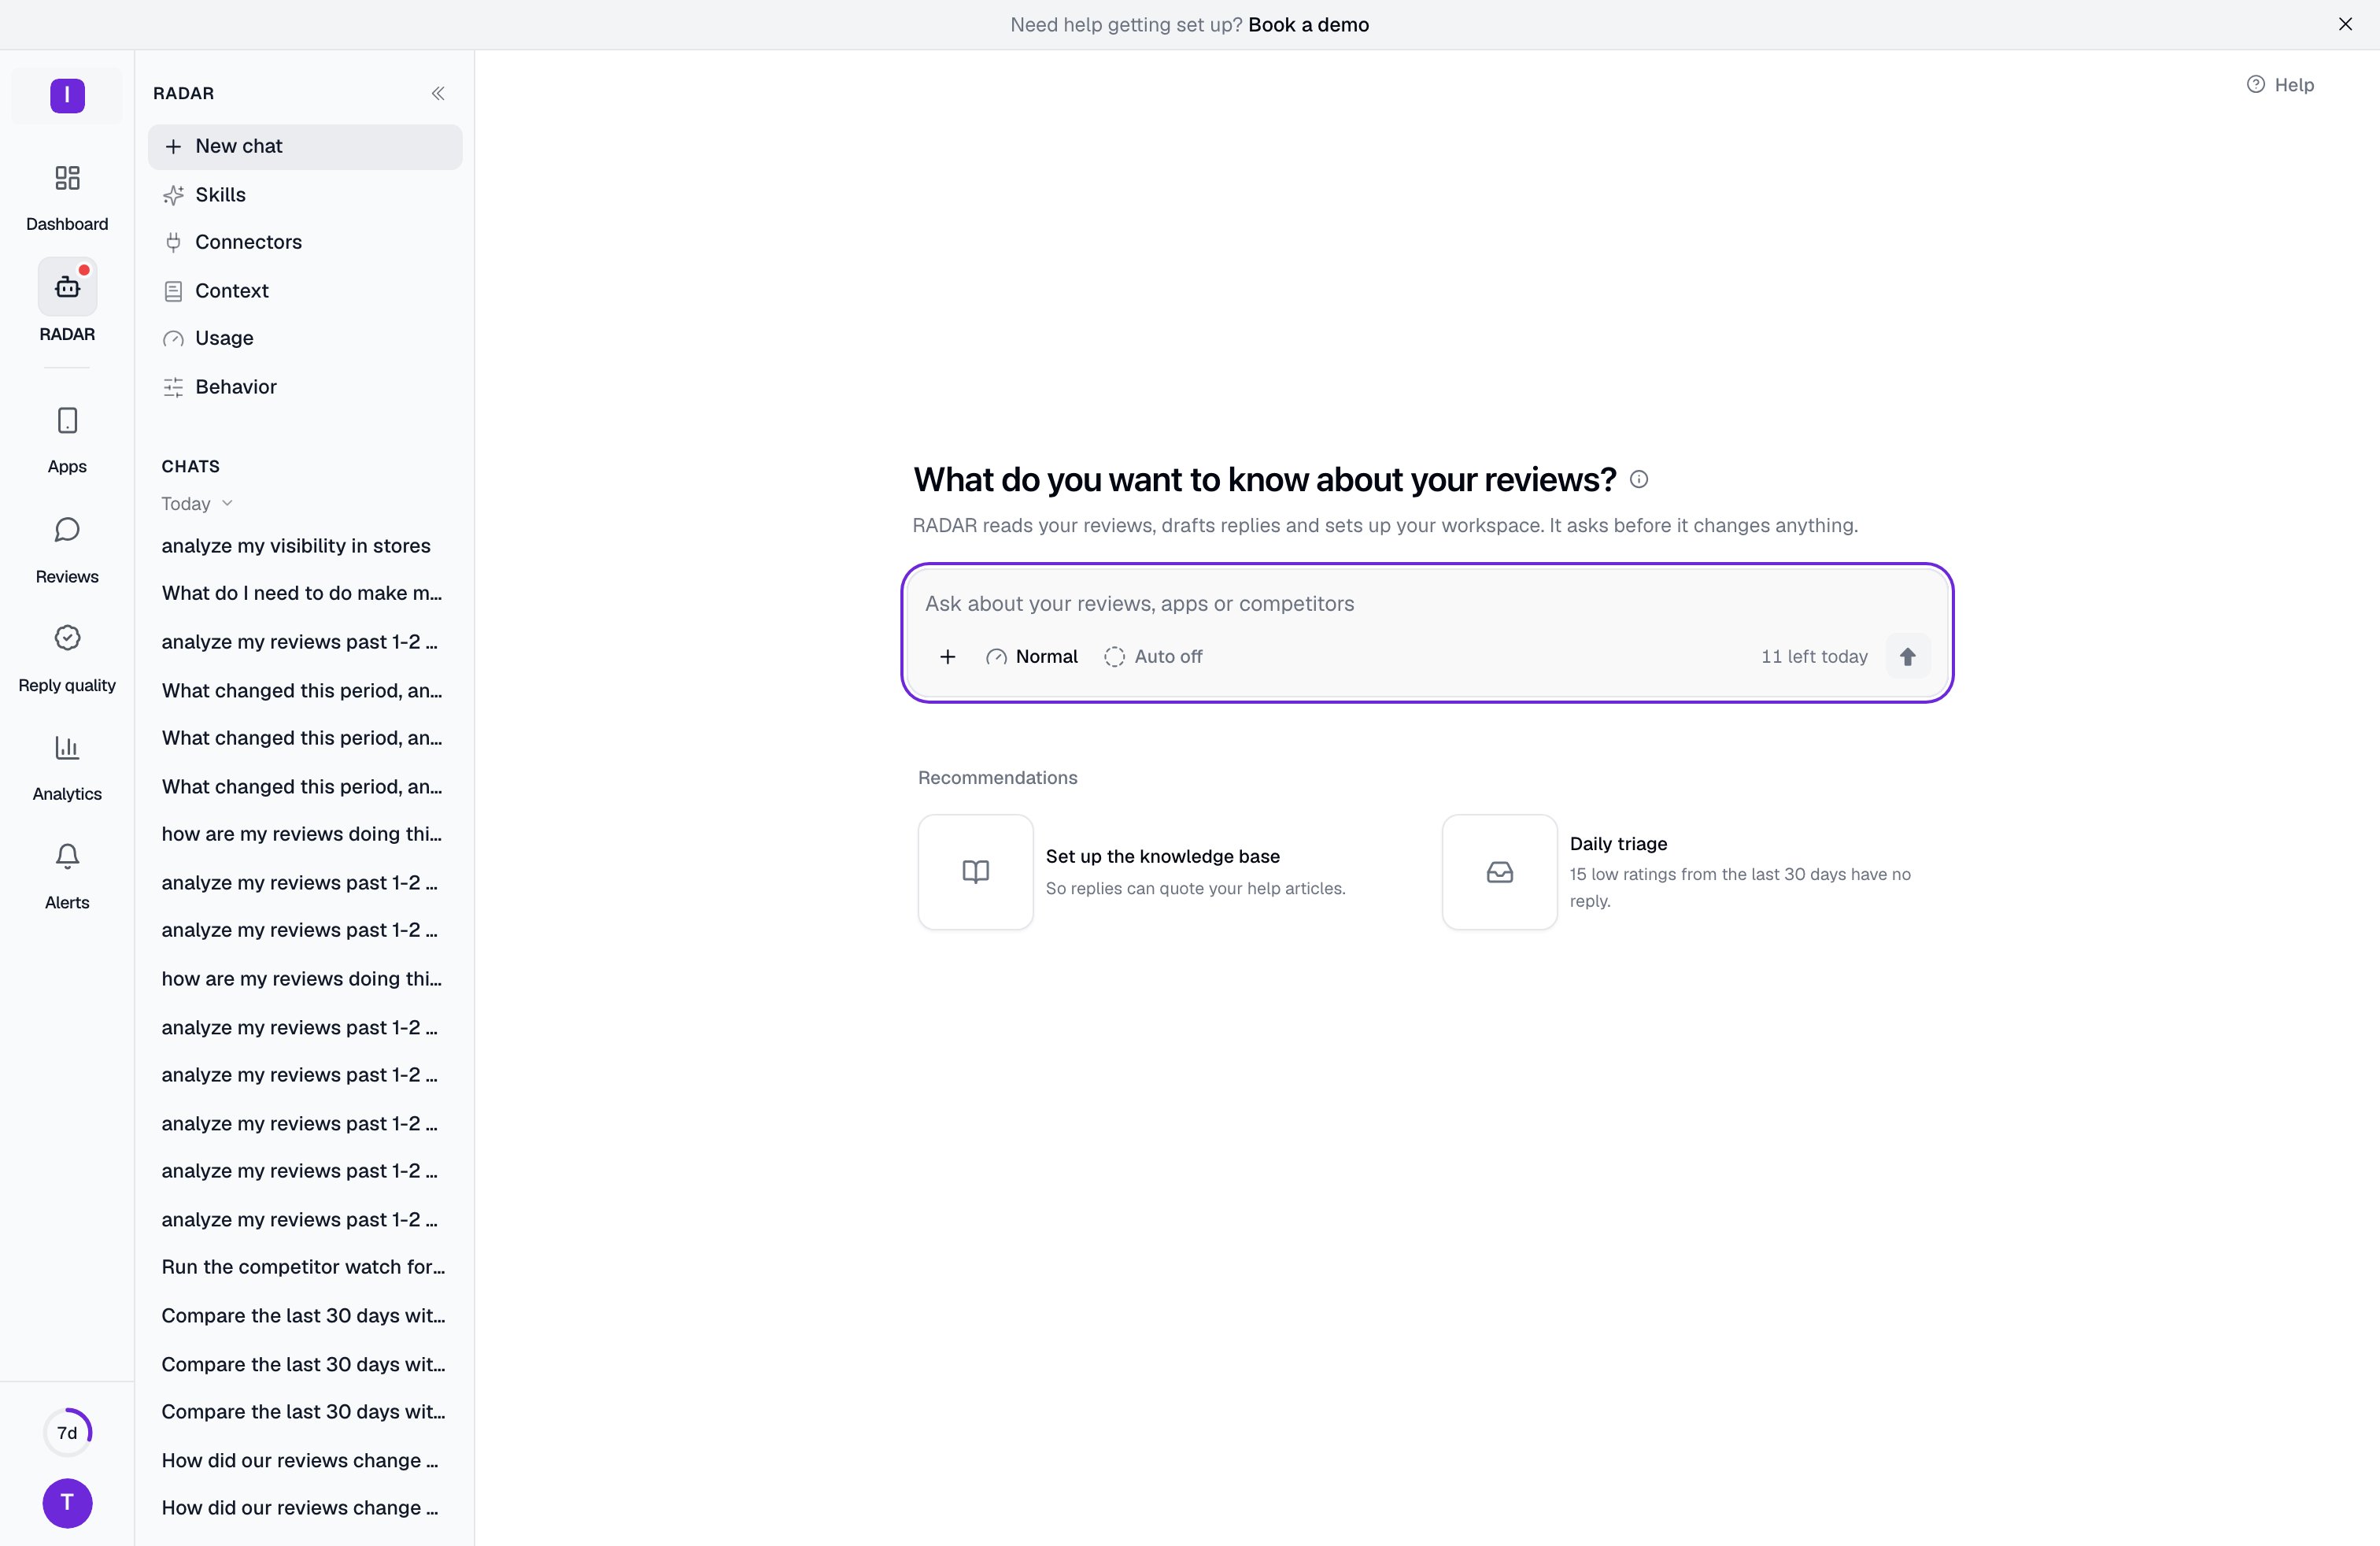Click the Daily triage inbox icon
The image size is (2380, 1546).
tap(1499, 872)
